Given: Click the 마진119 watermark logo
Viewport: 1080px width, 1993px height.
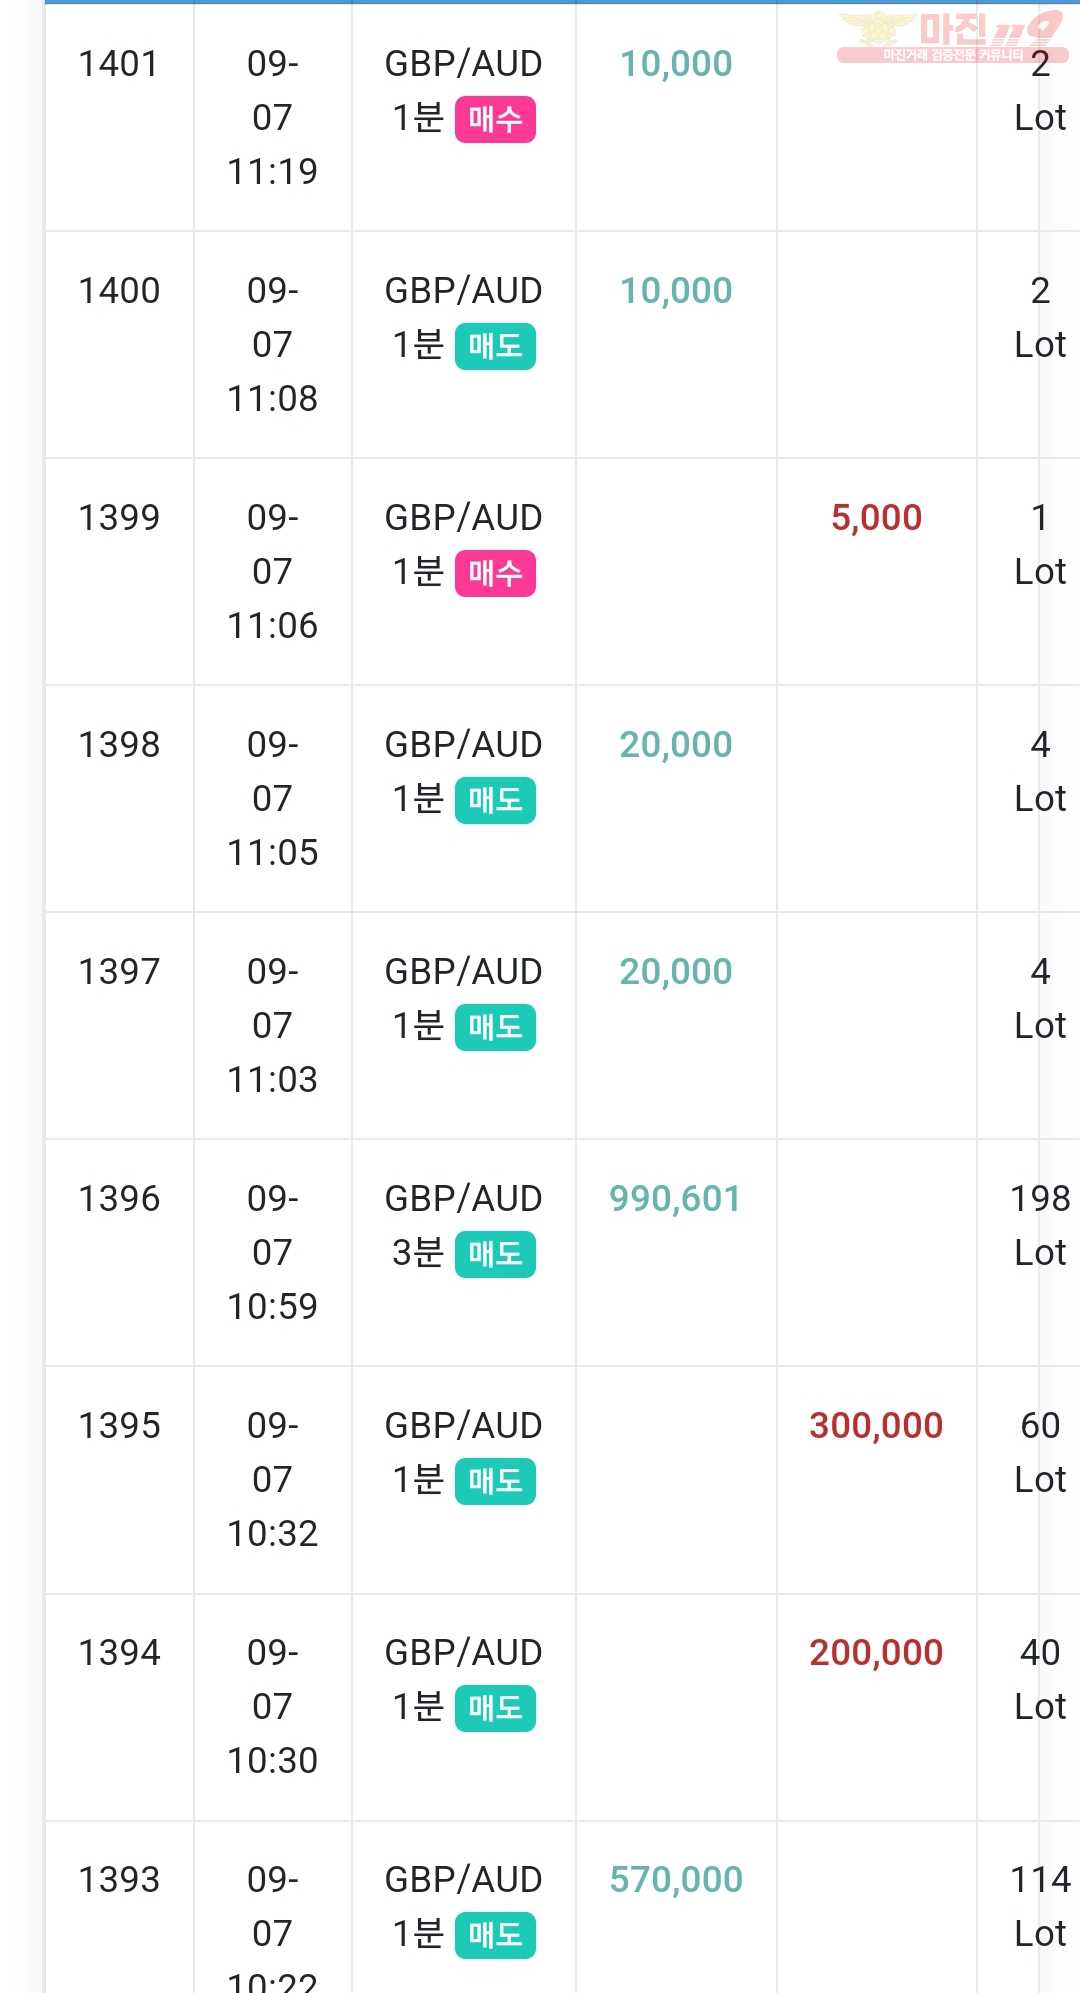Looking at the screenshot, I should coord(952,37).
